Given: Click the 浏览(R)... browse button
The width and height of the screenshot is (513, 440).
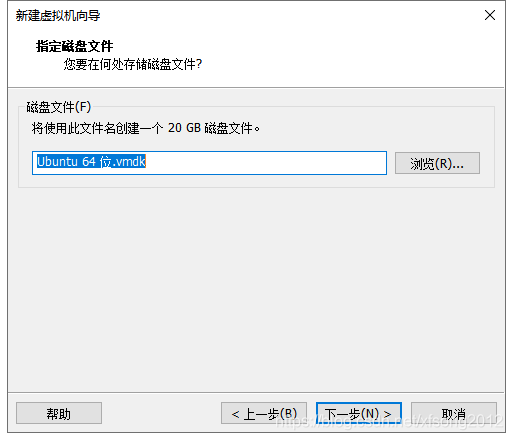Looking at the screenshot, I should tap(437, 163).
